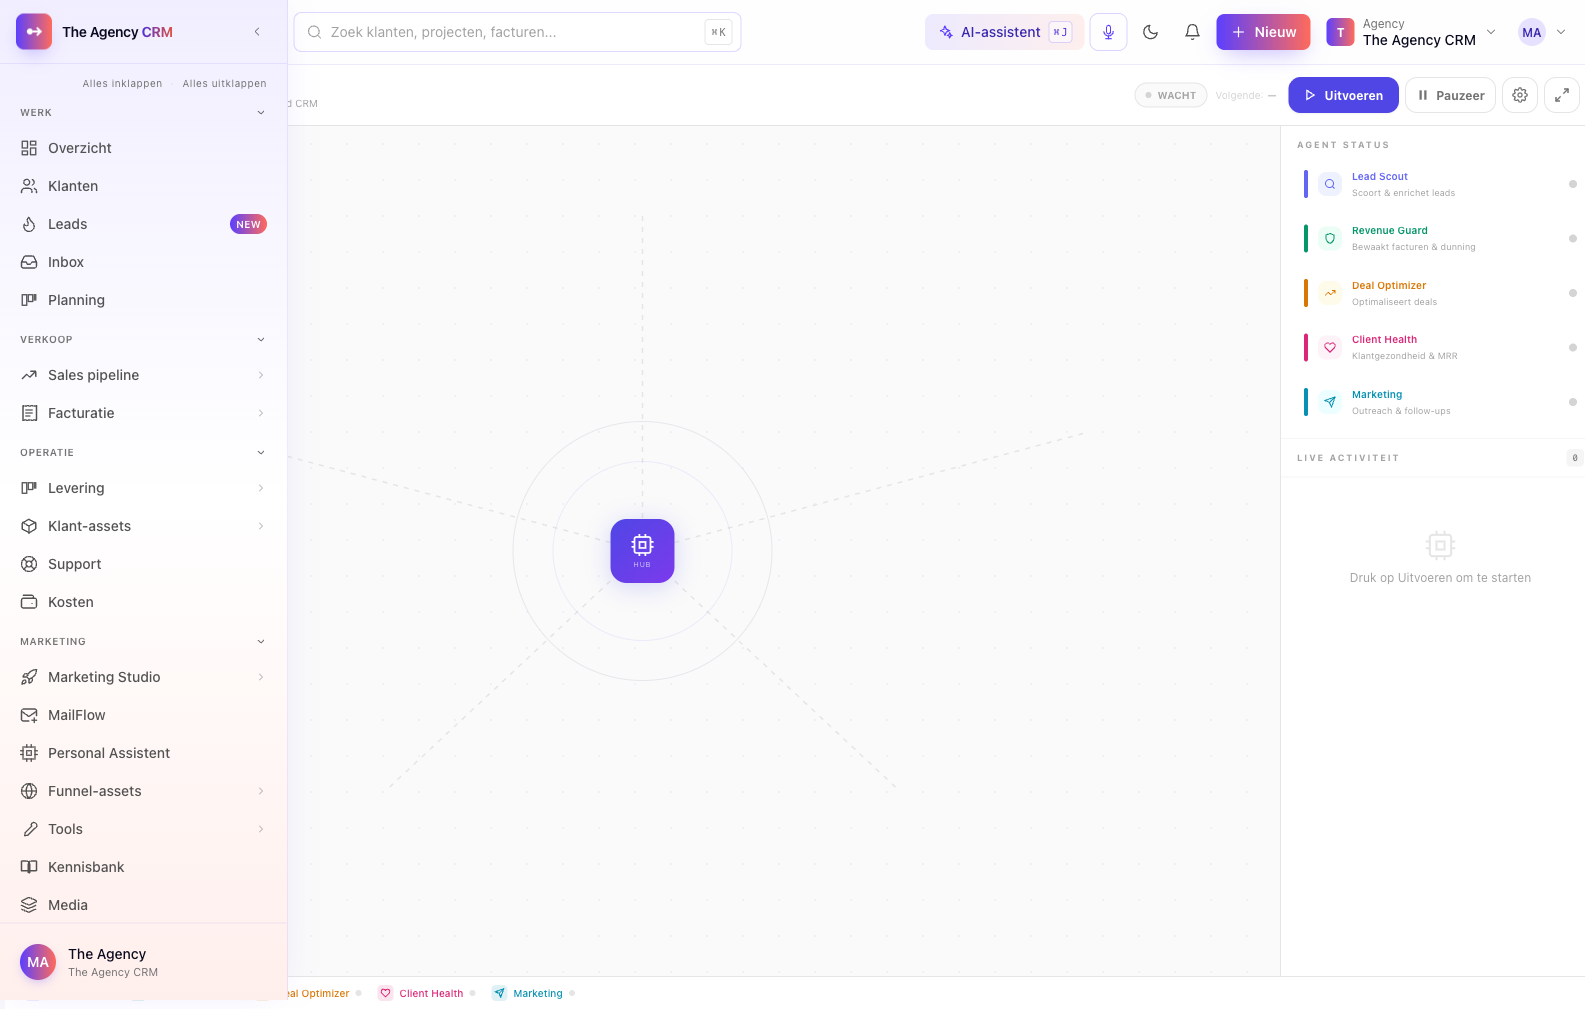Click the Kosten wallet icon
This screenshot has height=1009, width=1585.
pos(29,602)
